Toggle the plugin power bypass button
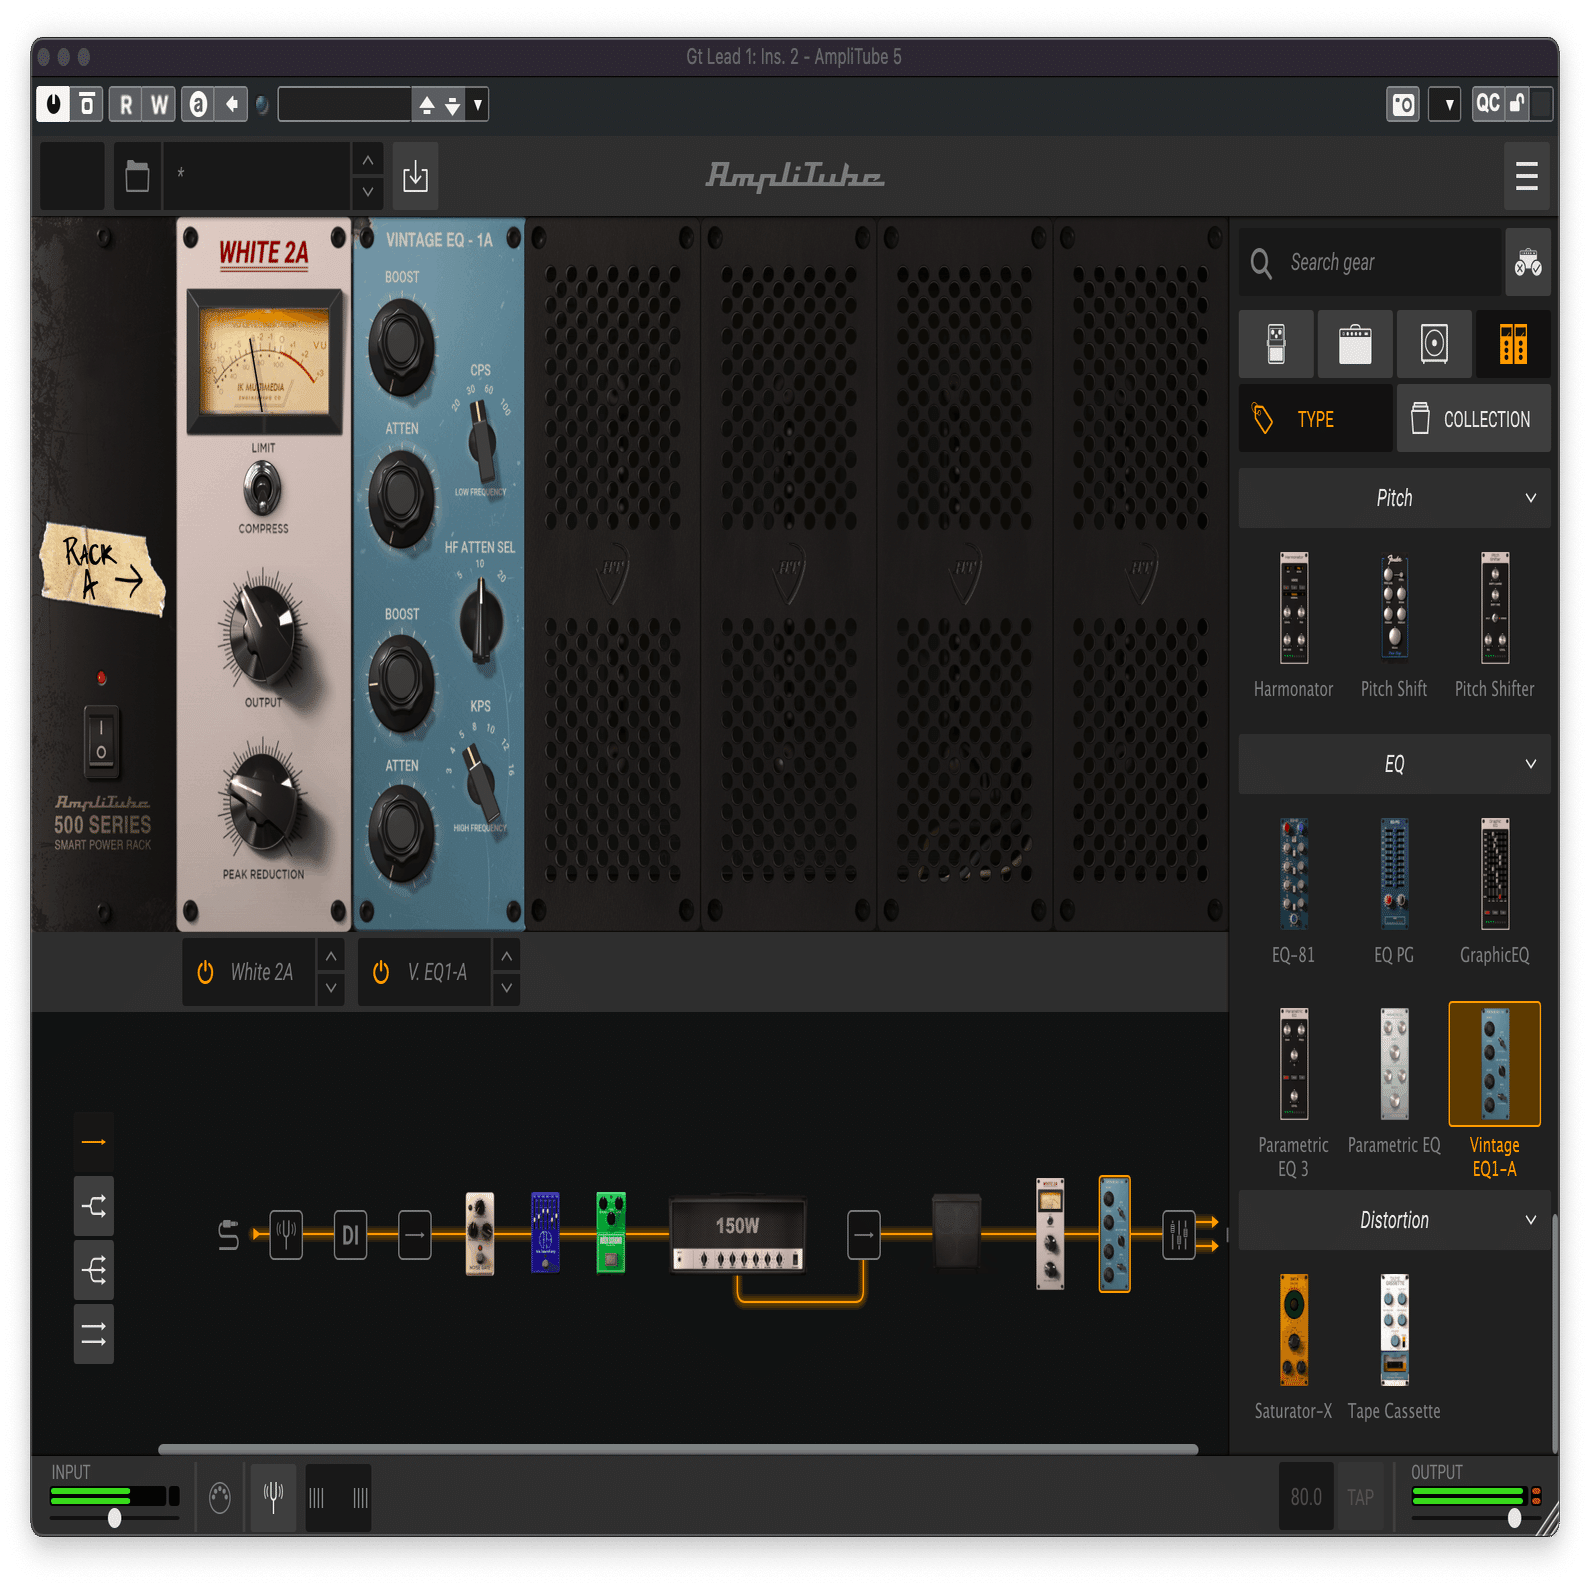1590x1590 pixels. [x=53, y=104]
